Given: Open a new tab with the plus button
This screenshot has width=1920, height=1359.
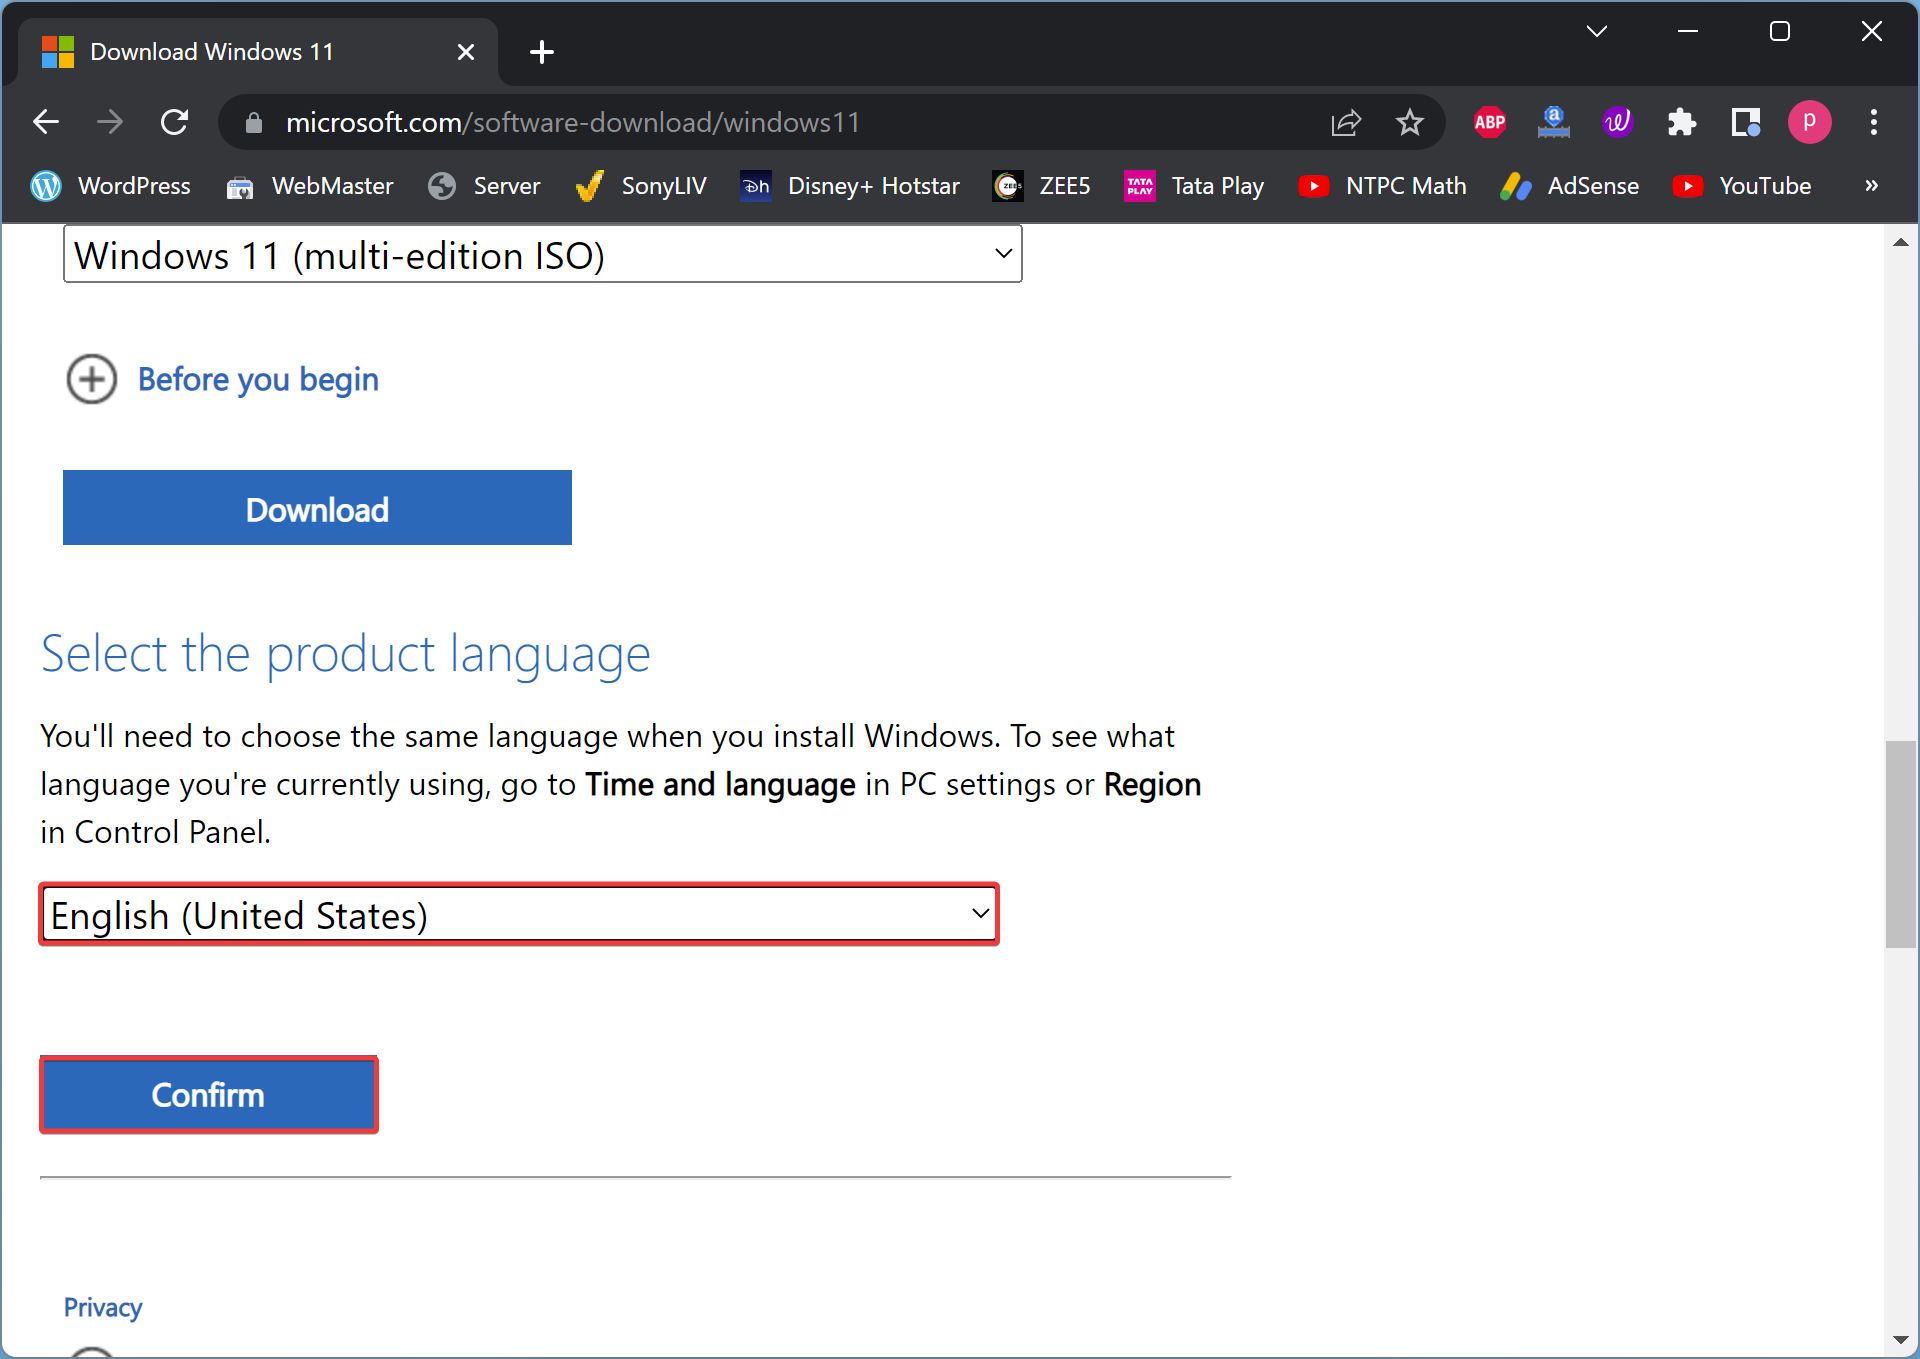Looking at the screenshot, I should click(x=542, y=52).
